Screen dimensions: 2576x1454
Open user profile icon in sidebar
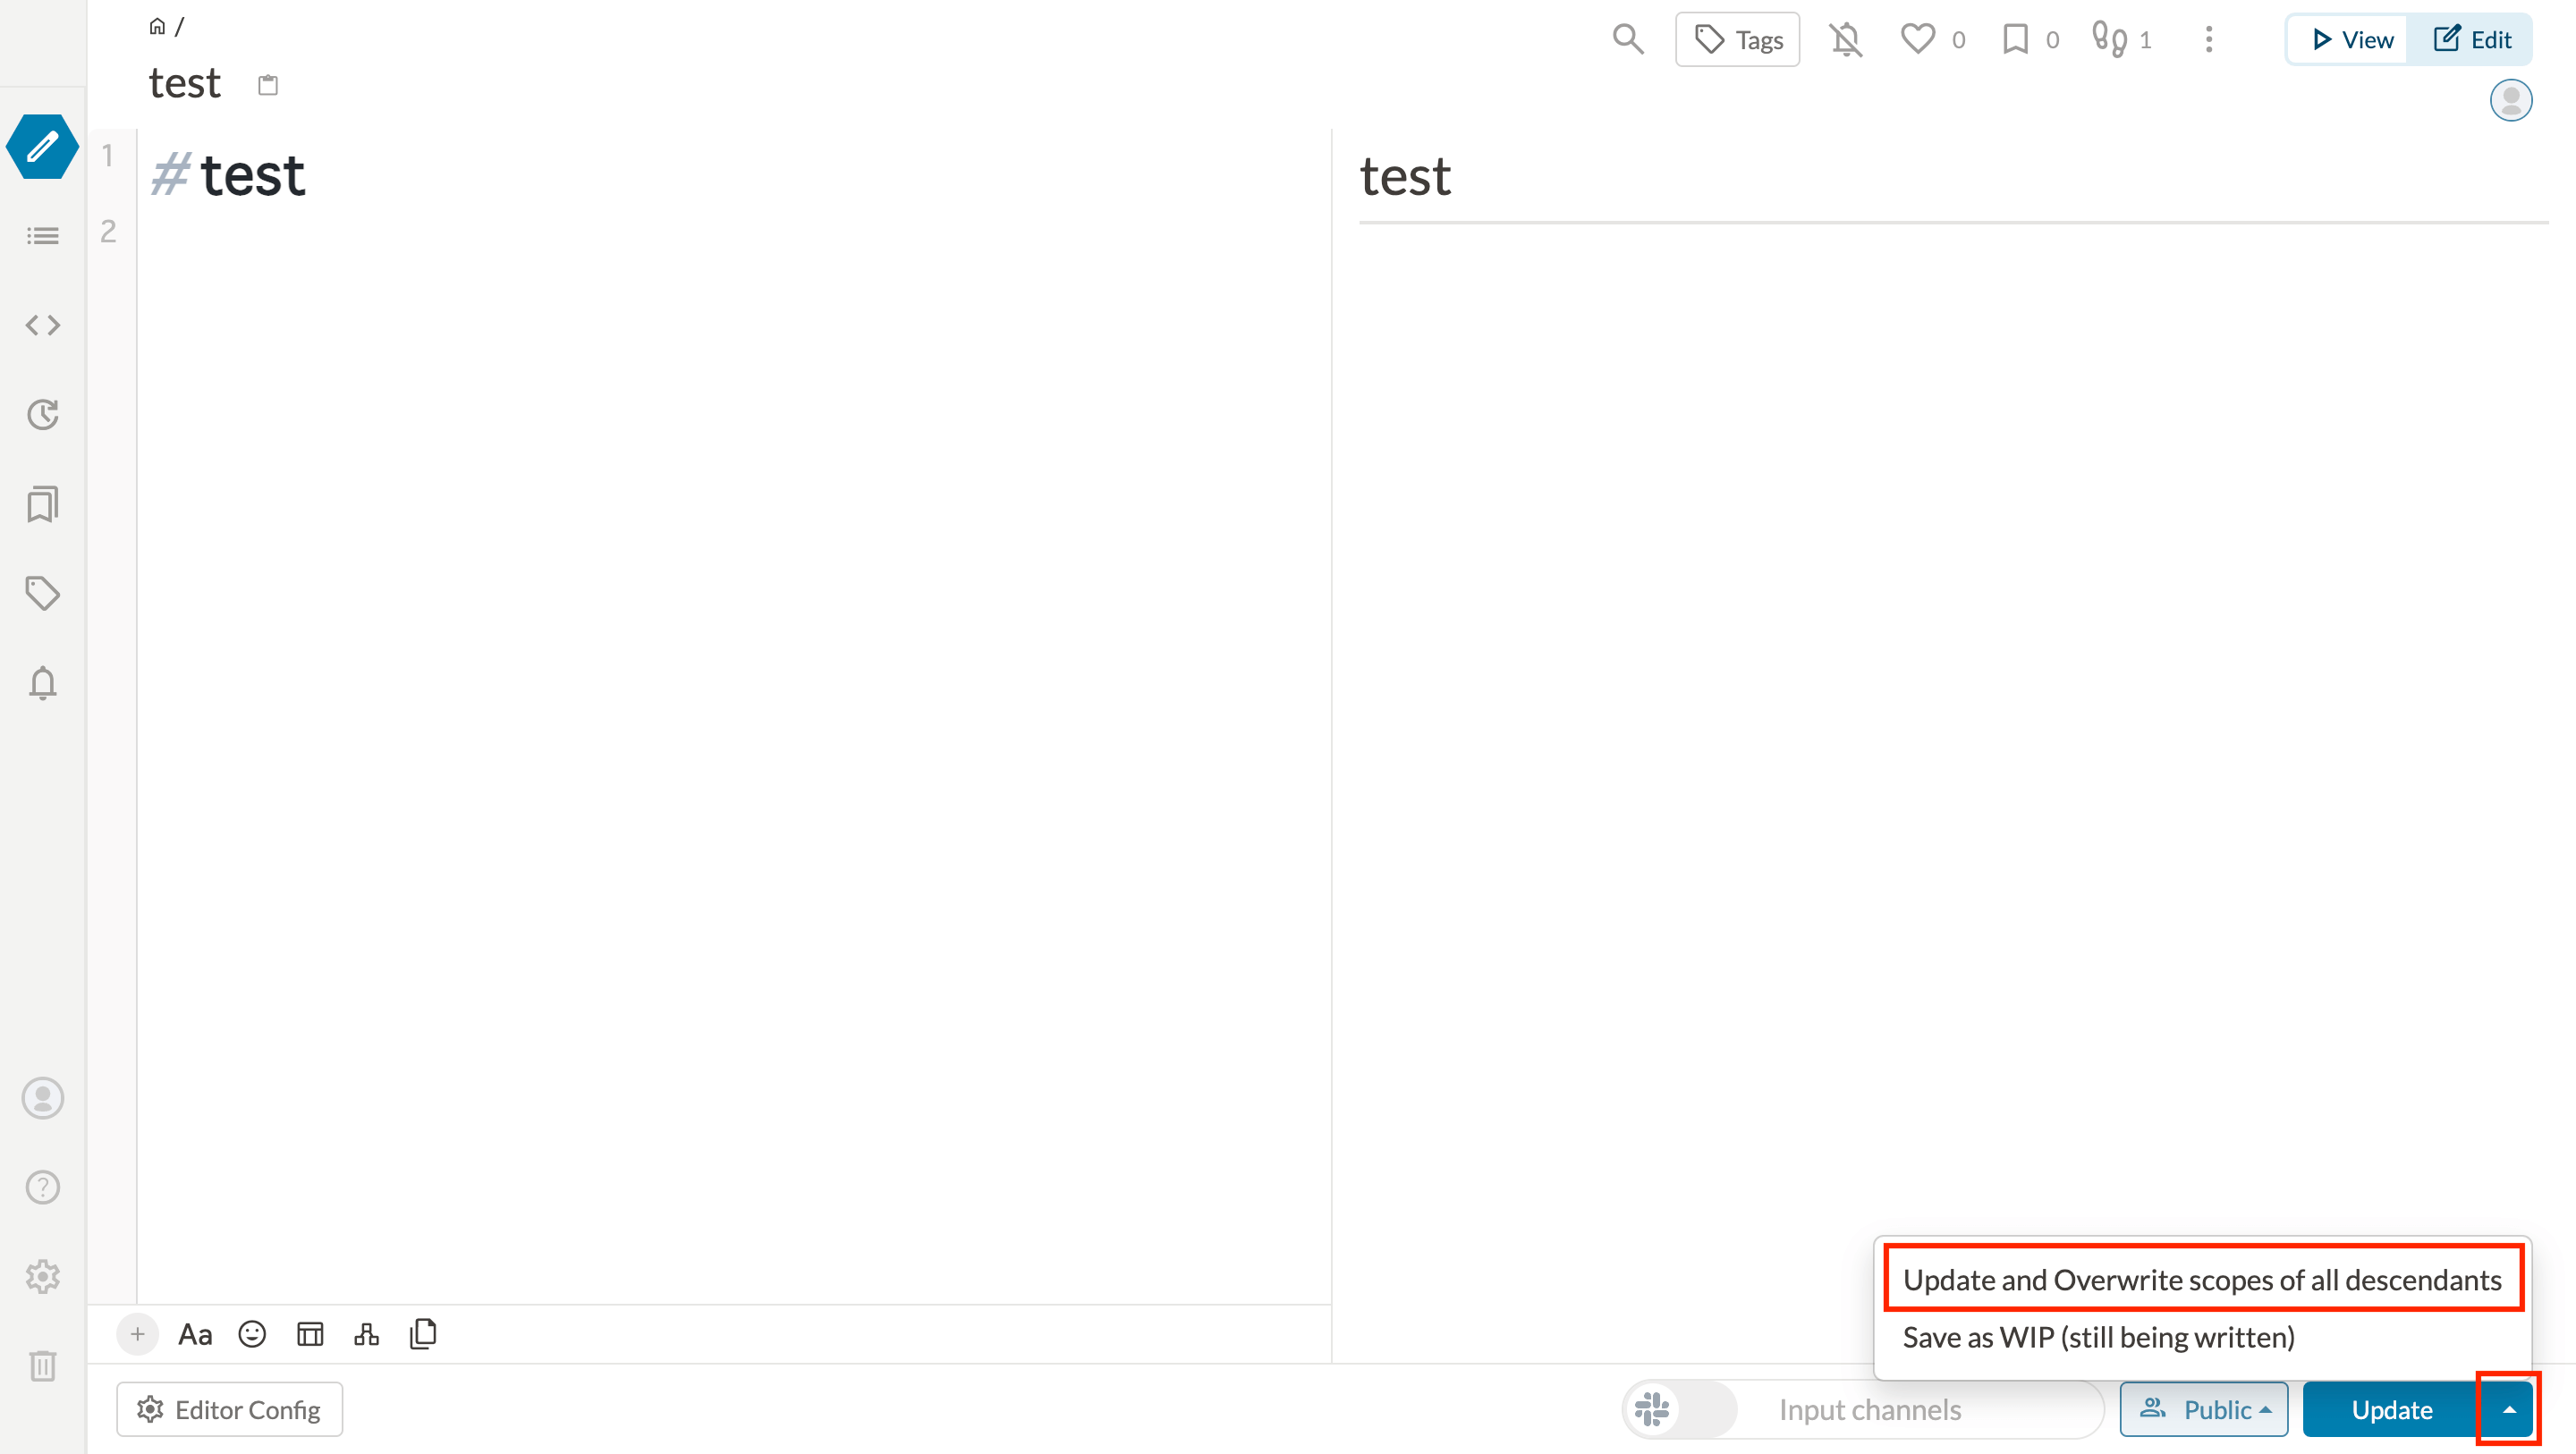(x=42, y=1098)
